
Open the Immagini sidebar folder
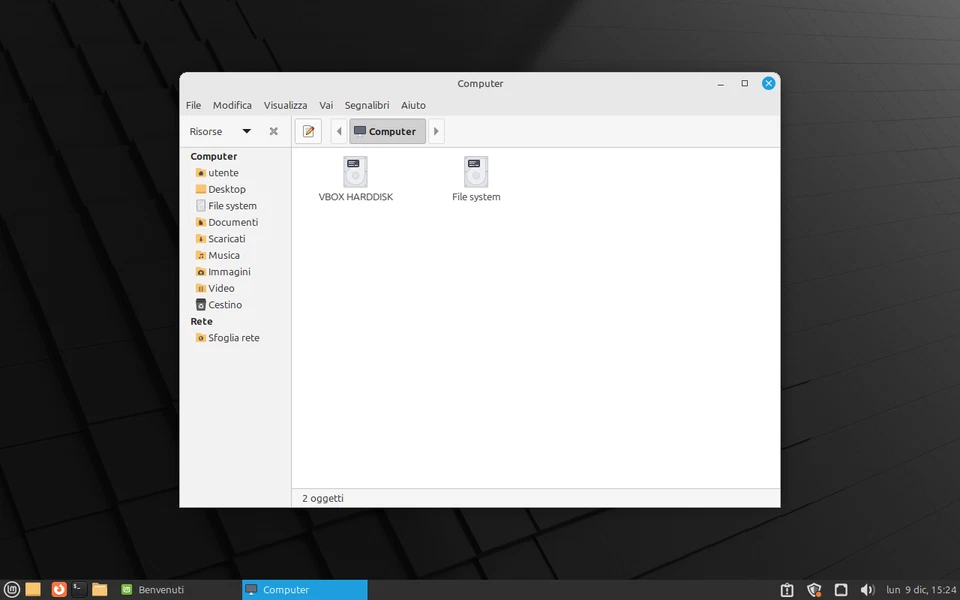pos(228,271)
